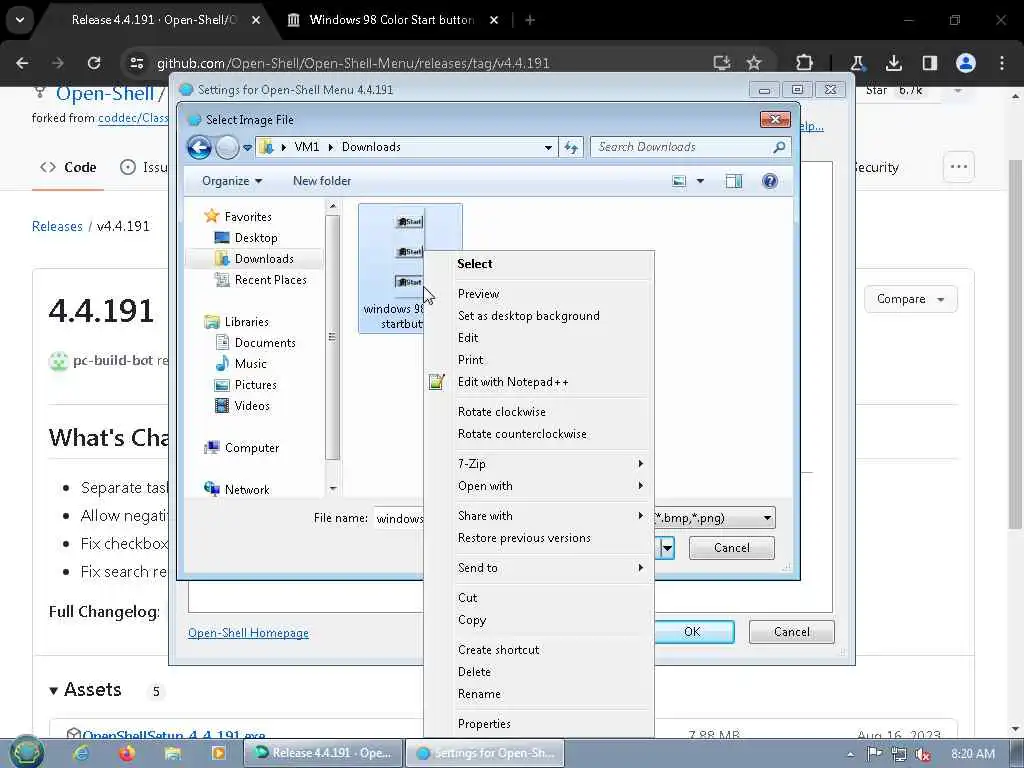1024x768 pixels.
Task: Click the Release 4.4.191 Chrome taskbar button
Action: (324, 753)
